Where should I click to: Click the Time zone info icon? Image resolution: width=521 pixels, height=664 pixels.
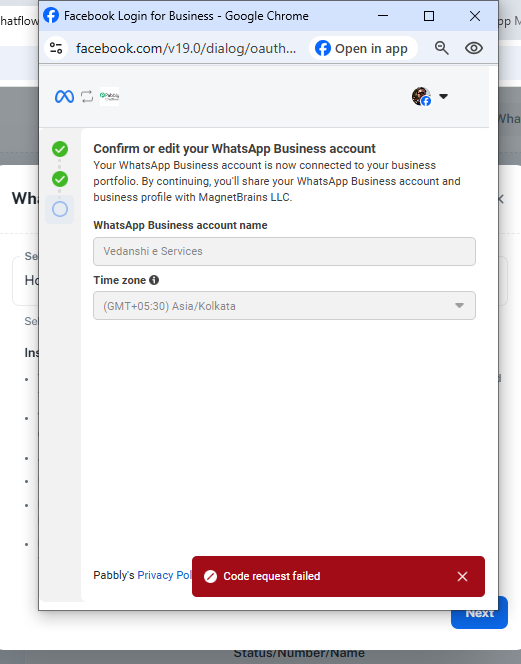click(154, 280)
